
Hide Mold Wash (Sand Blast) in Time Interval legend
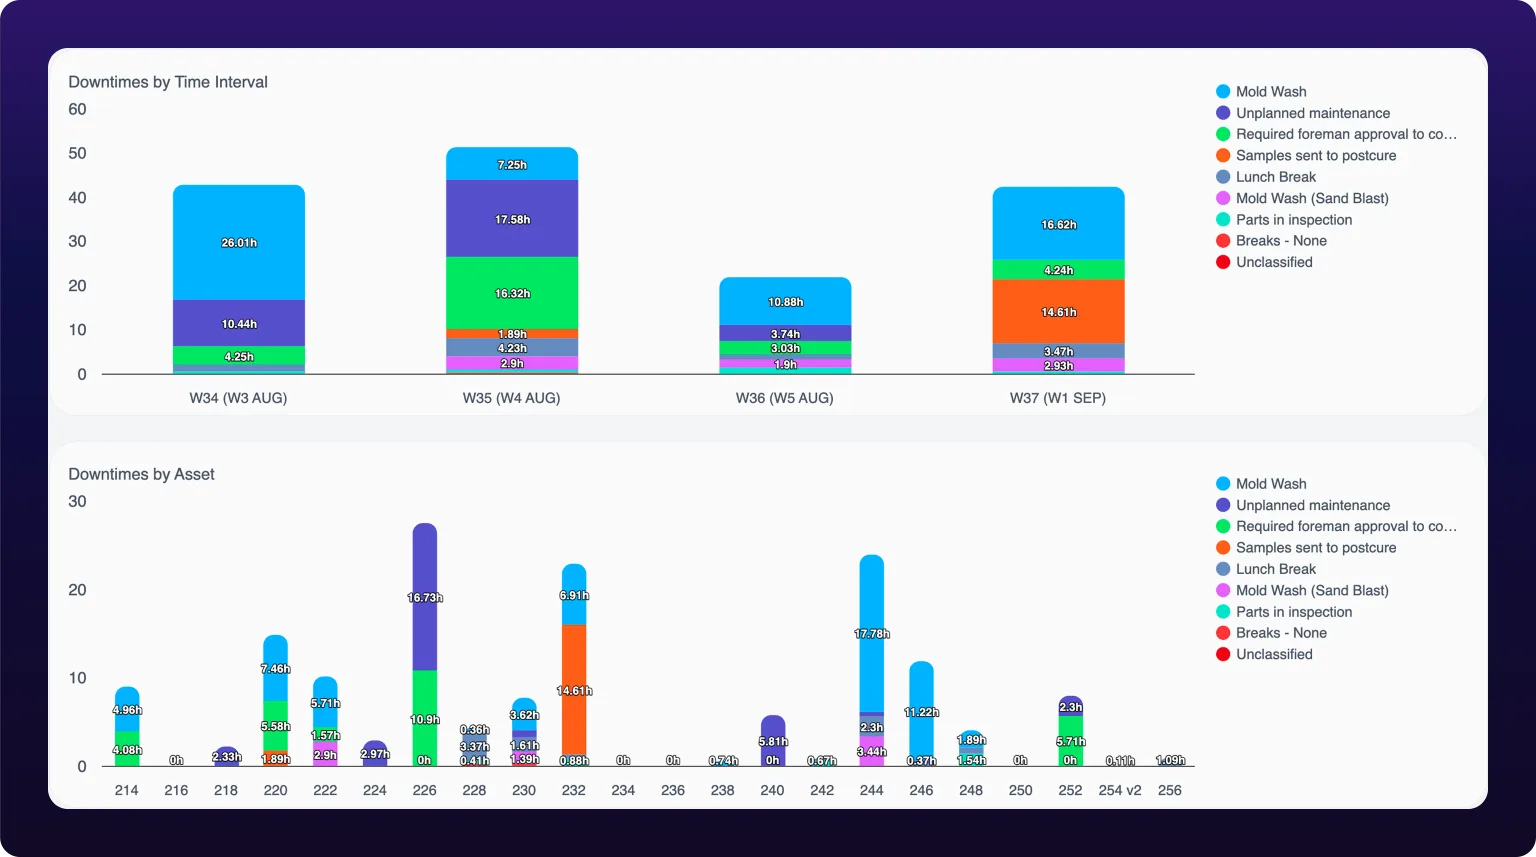1302,198
